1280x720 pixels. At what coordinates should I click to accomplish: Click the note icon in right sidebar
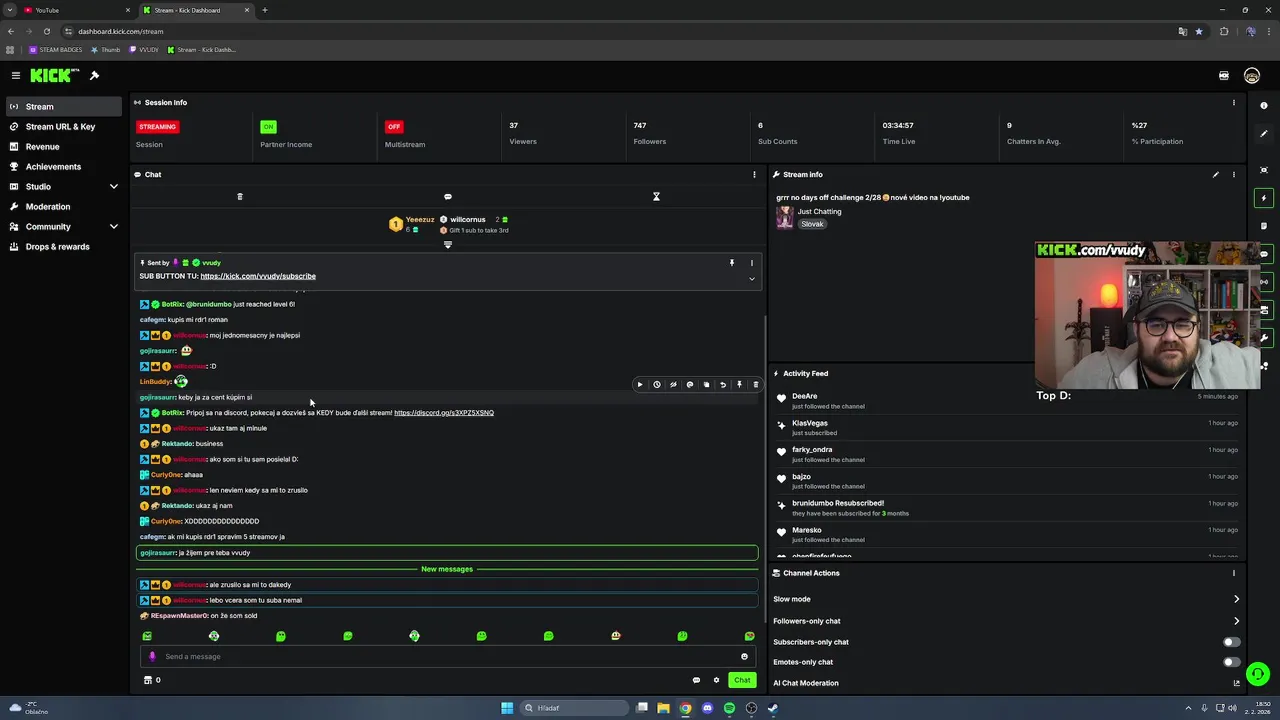[1264, 226]
